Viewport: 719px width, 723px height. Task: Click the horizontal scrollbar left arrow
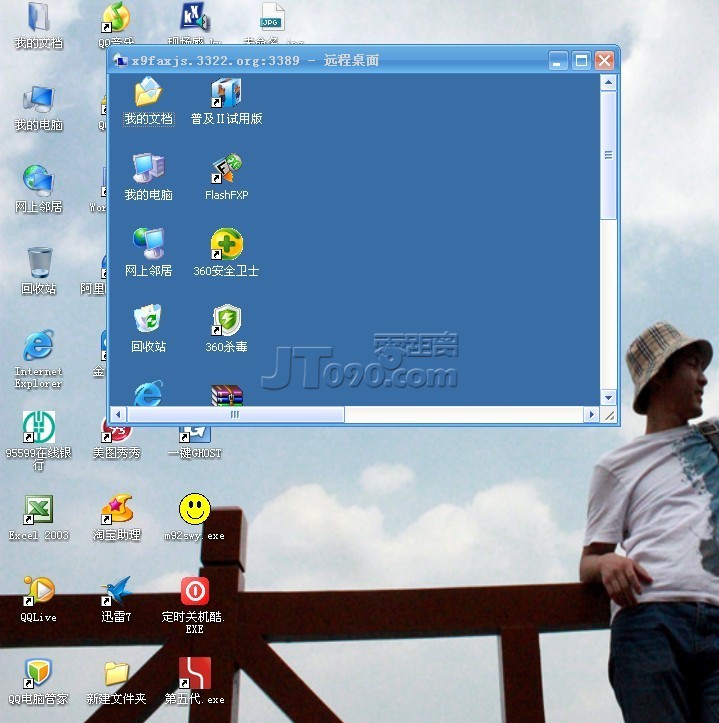(x=118, y=414)
